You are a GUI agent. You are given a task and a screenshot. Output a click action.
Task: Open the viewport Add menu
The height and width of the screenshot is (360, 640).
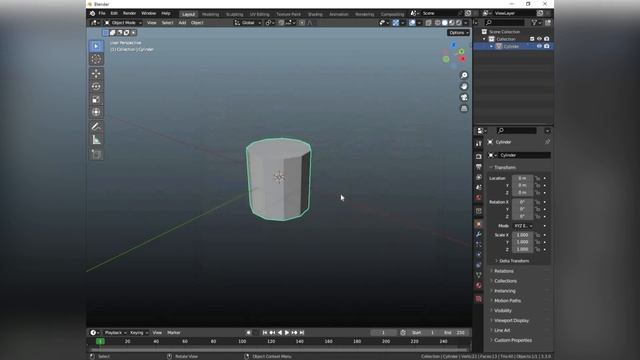pos(182,23)
